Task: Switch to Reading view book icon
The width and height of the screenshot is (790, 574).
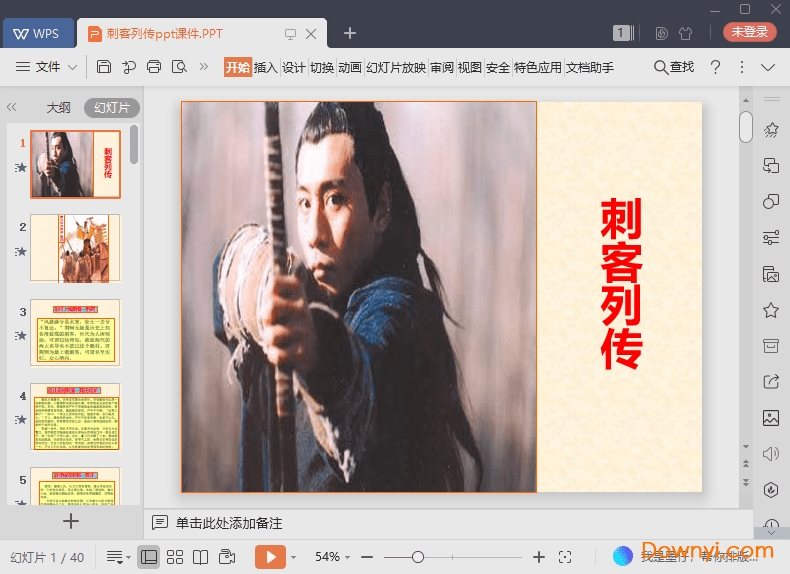Action: [x=201, y=557]
